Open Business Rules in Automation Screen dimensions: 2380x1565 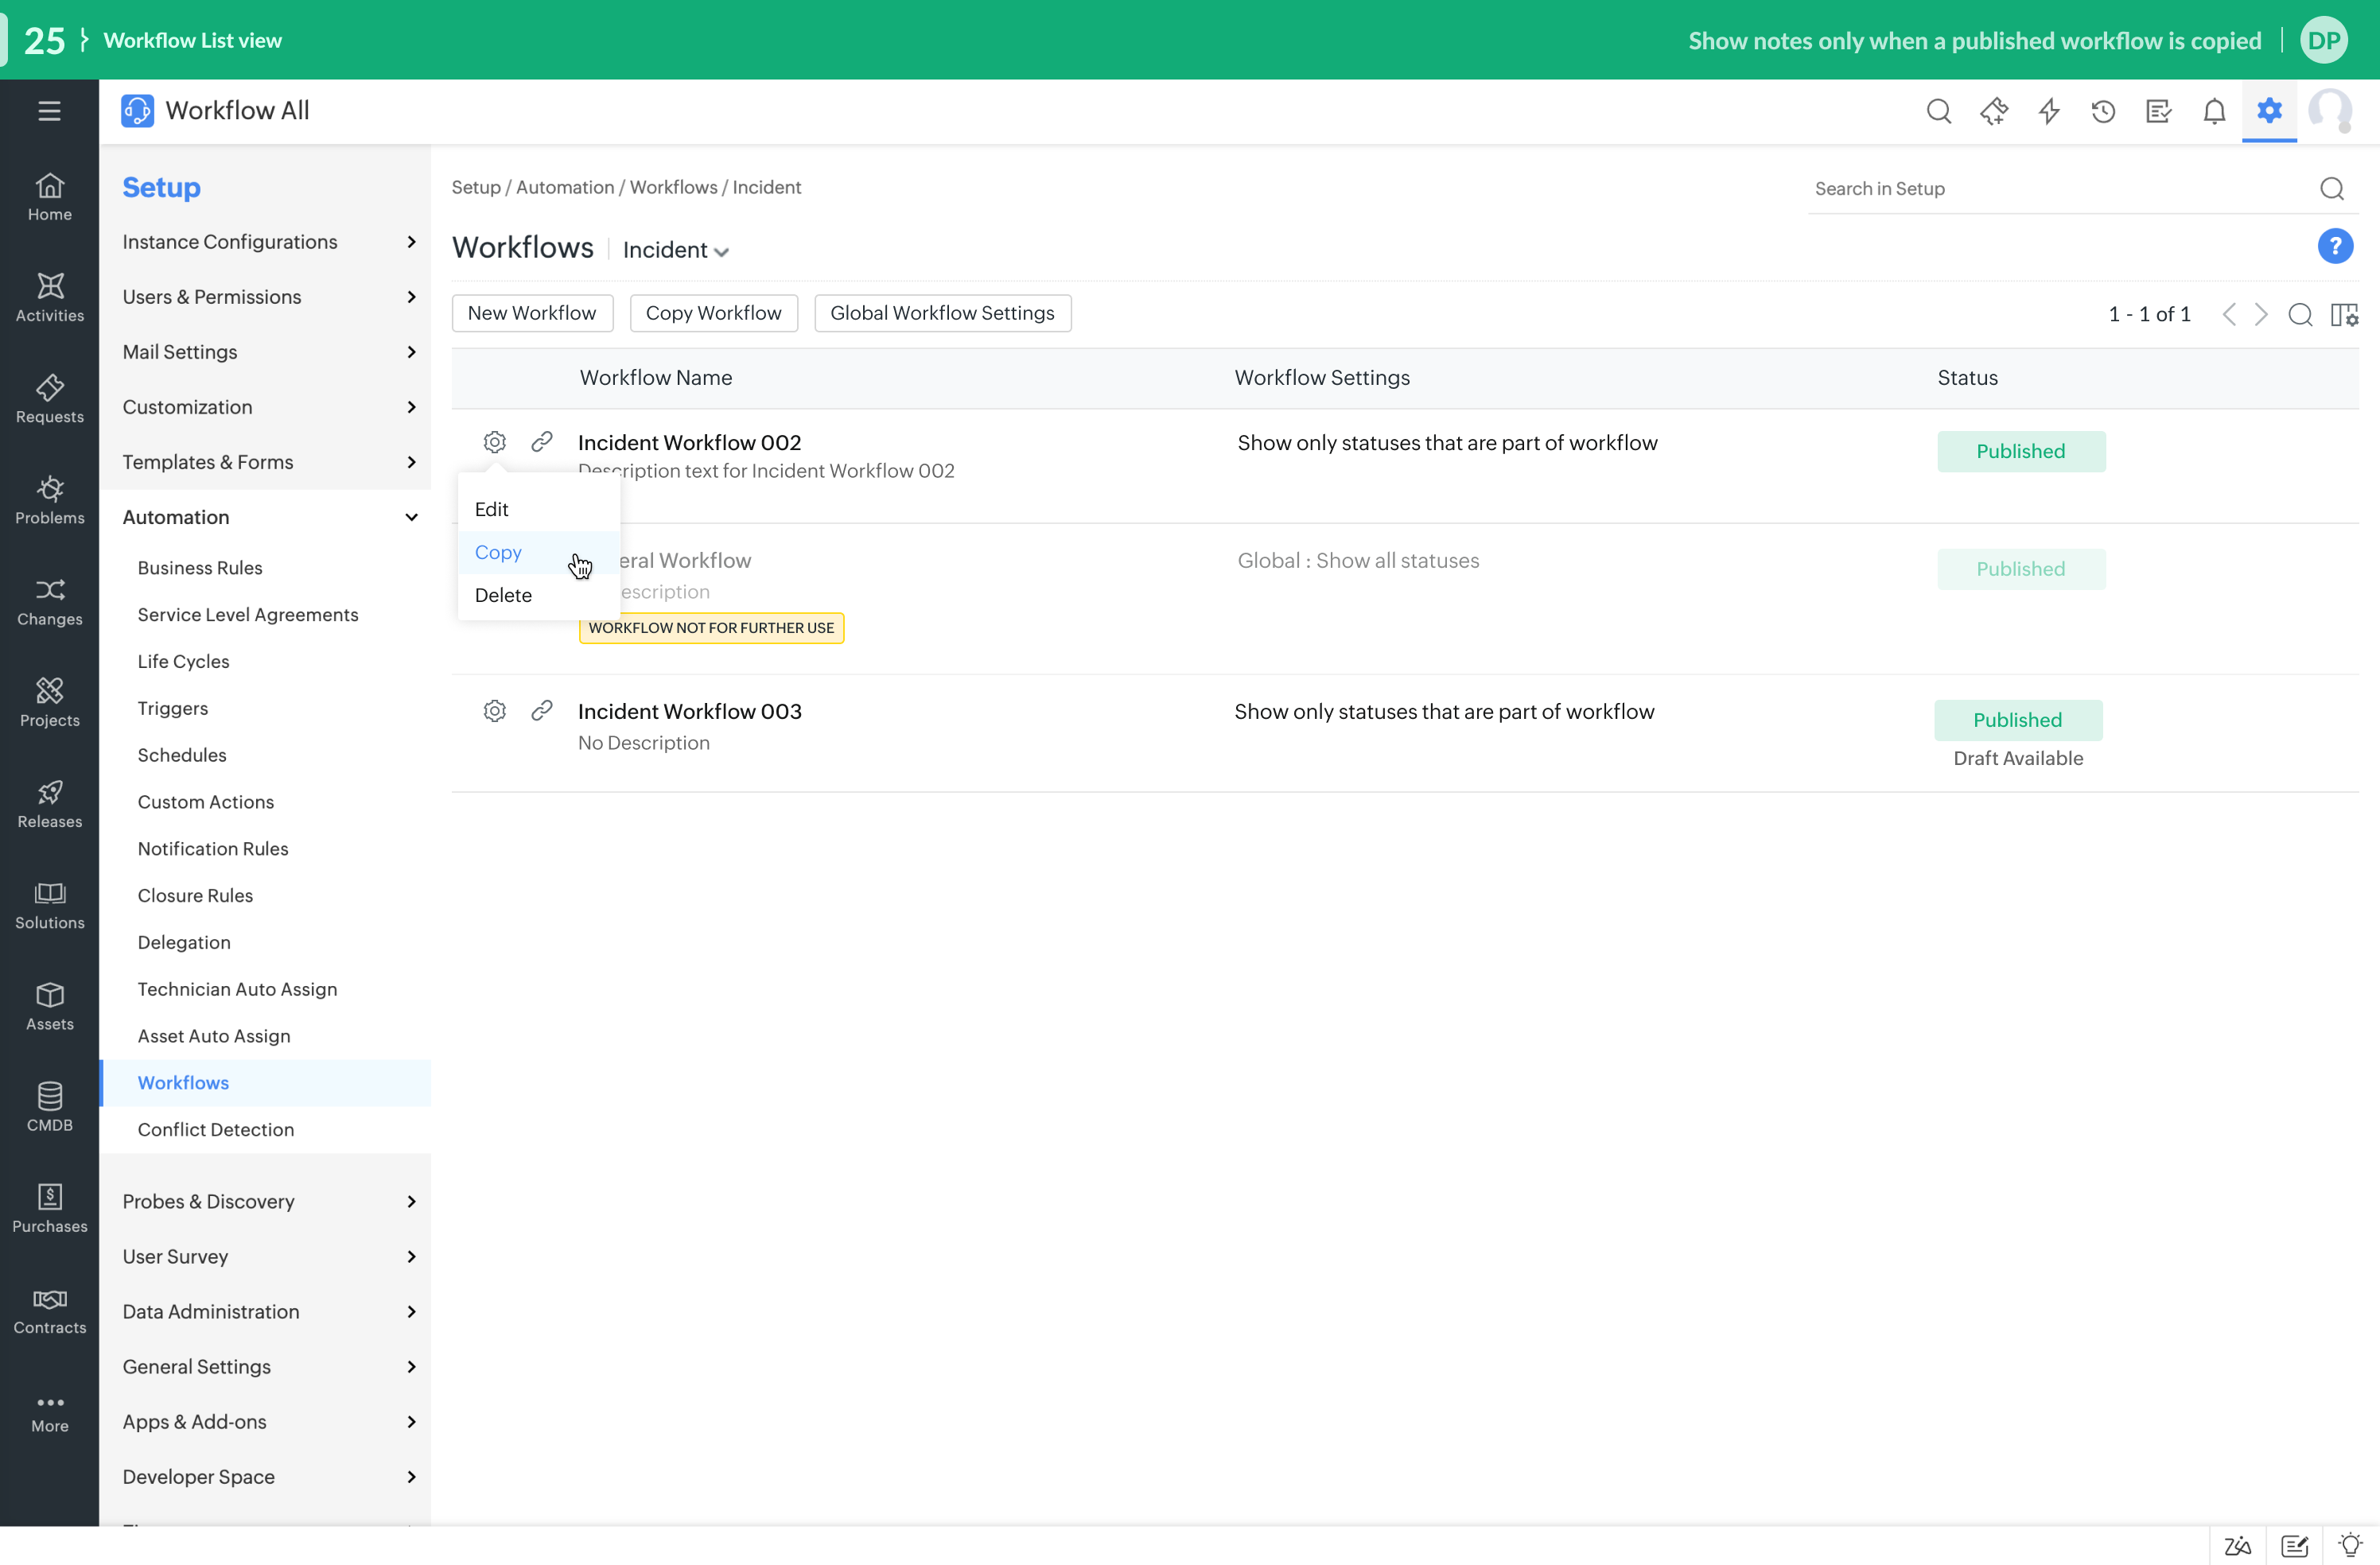coord(200,568)
